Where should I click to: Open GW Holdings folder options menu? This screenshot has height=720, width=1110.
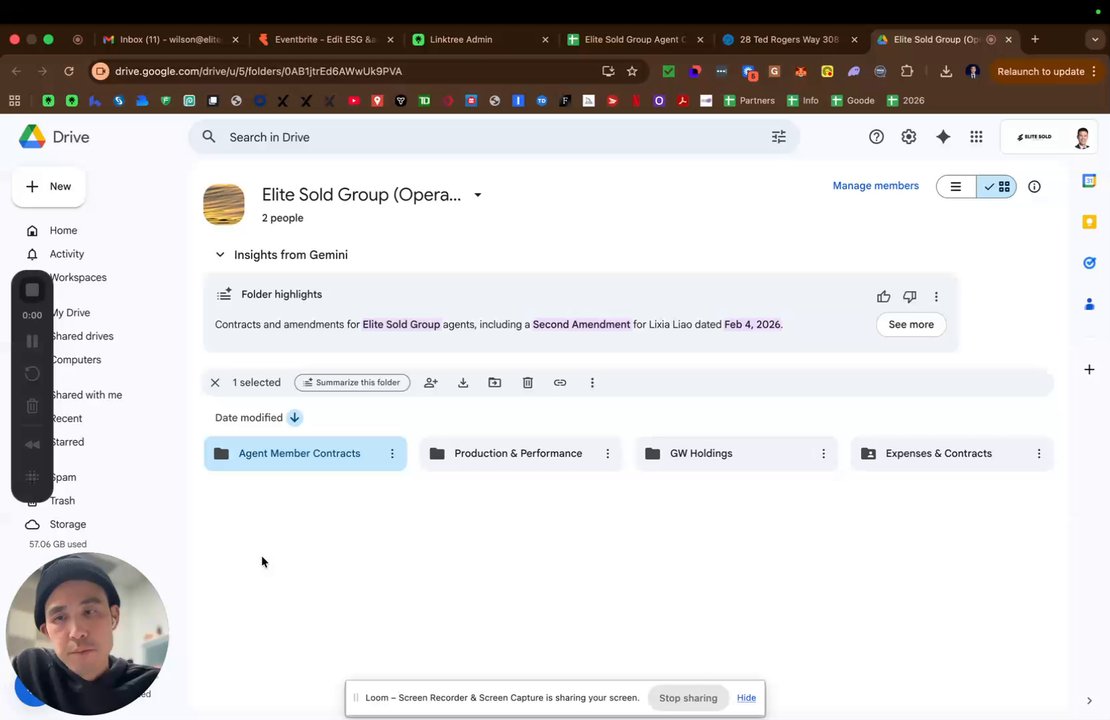(x=823, y=454)
